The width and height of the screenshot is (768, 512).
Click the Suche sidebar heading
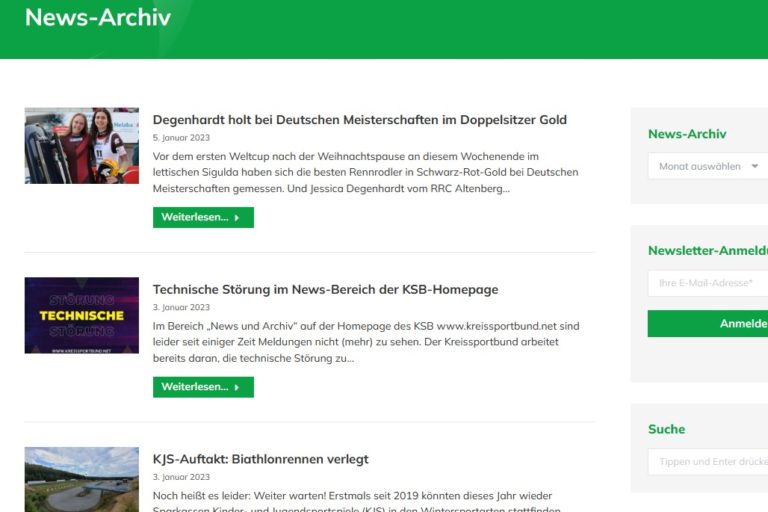tap(667, 429)
